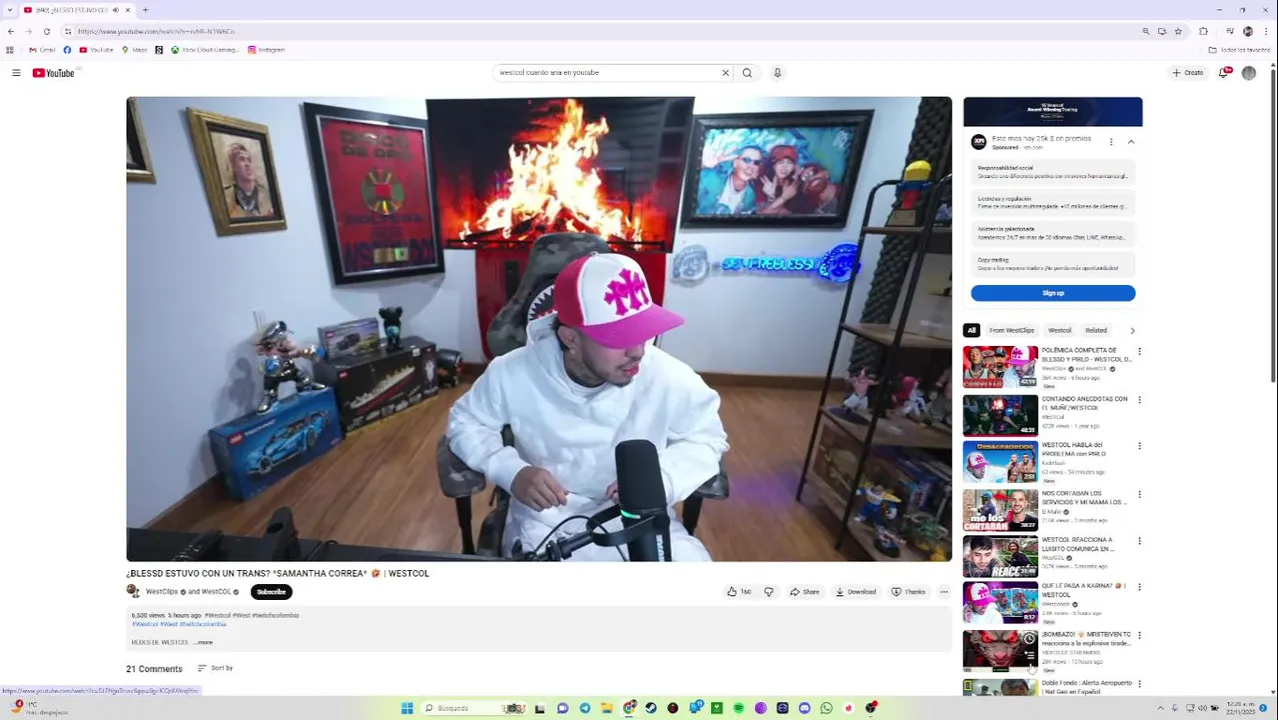Screen dimensions: 1278x720
Task: Open the Gmail bookmark
Action: [42, 50]
